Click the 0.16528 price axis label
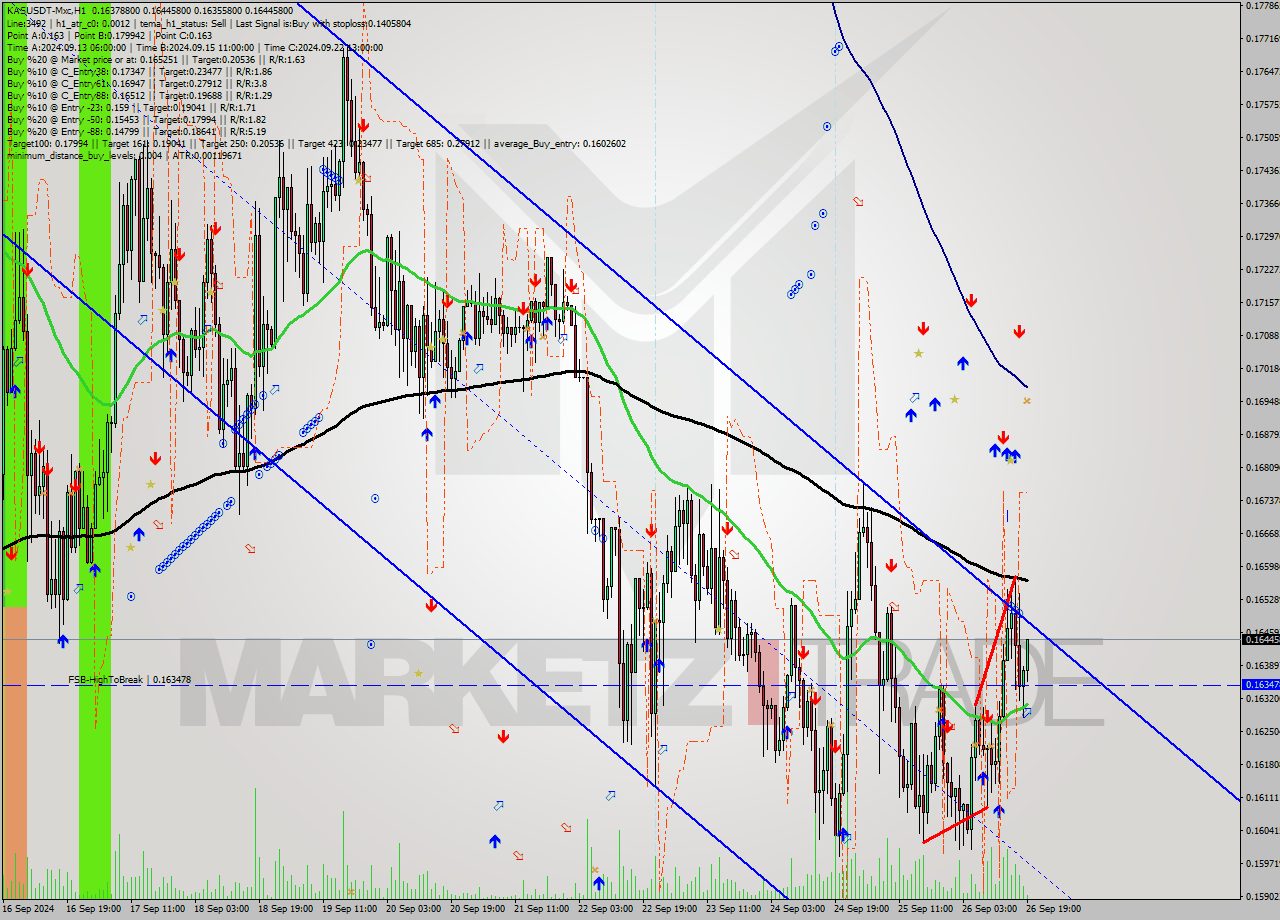This screenshot has width=1280, height=920. click(x=1262, y=599)
